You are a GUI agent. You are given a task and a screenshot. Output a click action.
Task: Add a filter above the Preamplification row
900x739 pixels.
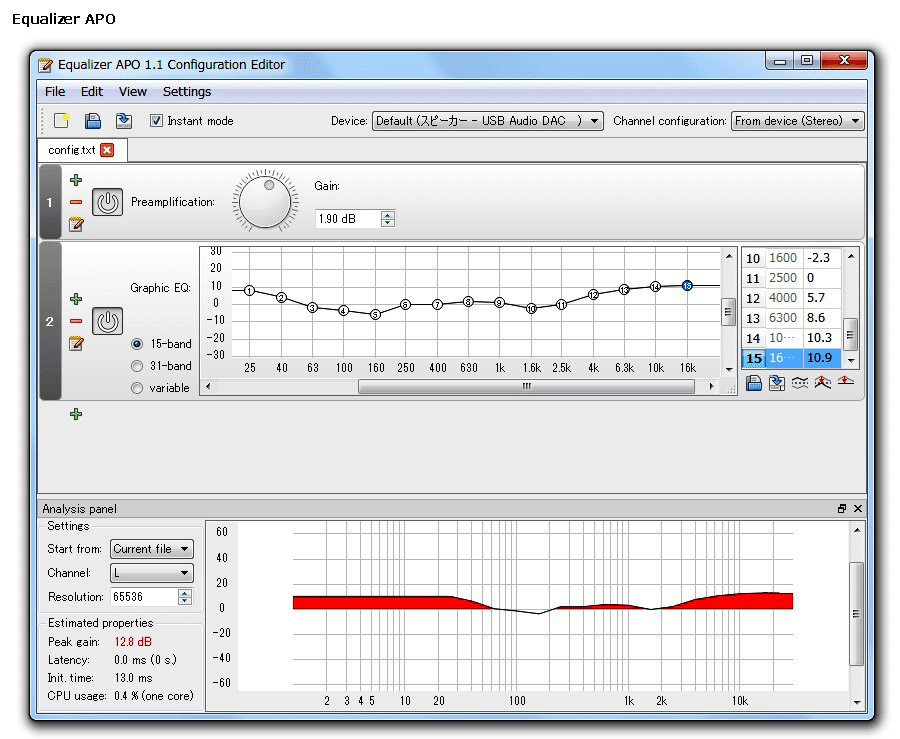[x=76, y=180]
